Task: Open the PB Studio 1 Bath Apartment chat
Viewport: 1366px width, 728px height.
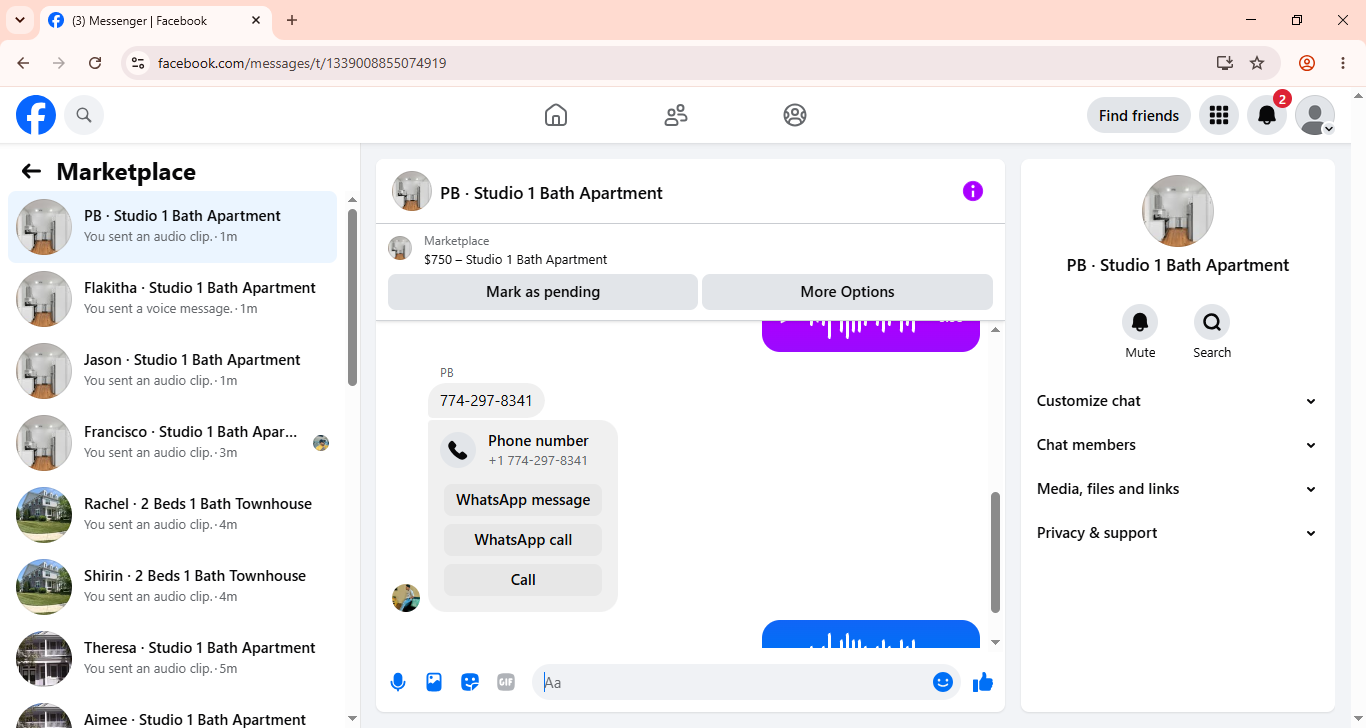Action: [x=173, y=227]
